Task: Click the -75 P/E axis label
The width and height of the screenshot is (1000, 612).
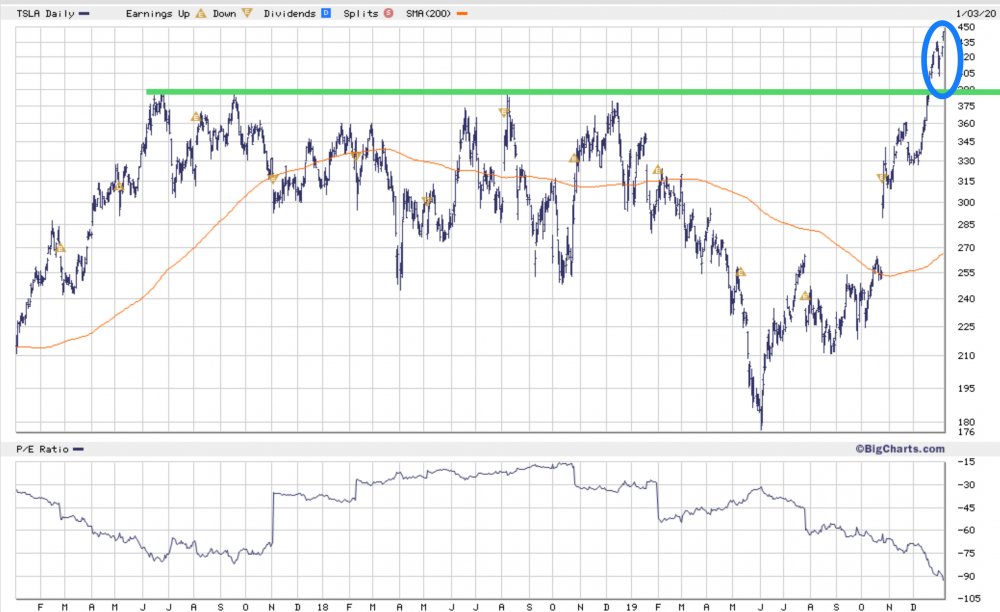Action: tap(966, 553)
